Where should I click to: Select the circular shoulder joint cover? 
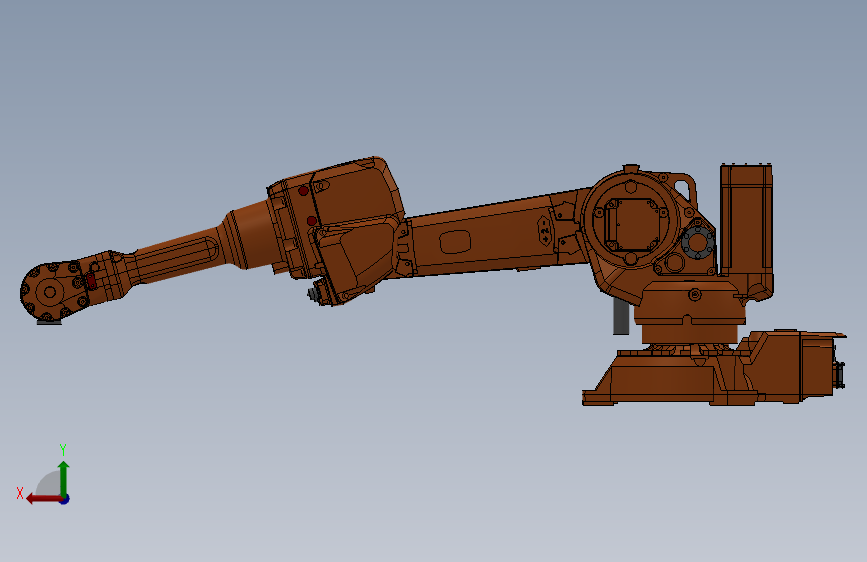tap(630, 220)
